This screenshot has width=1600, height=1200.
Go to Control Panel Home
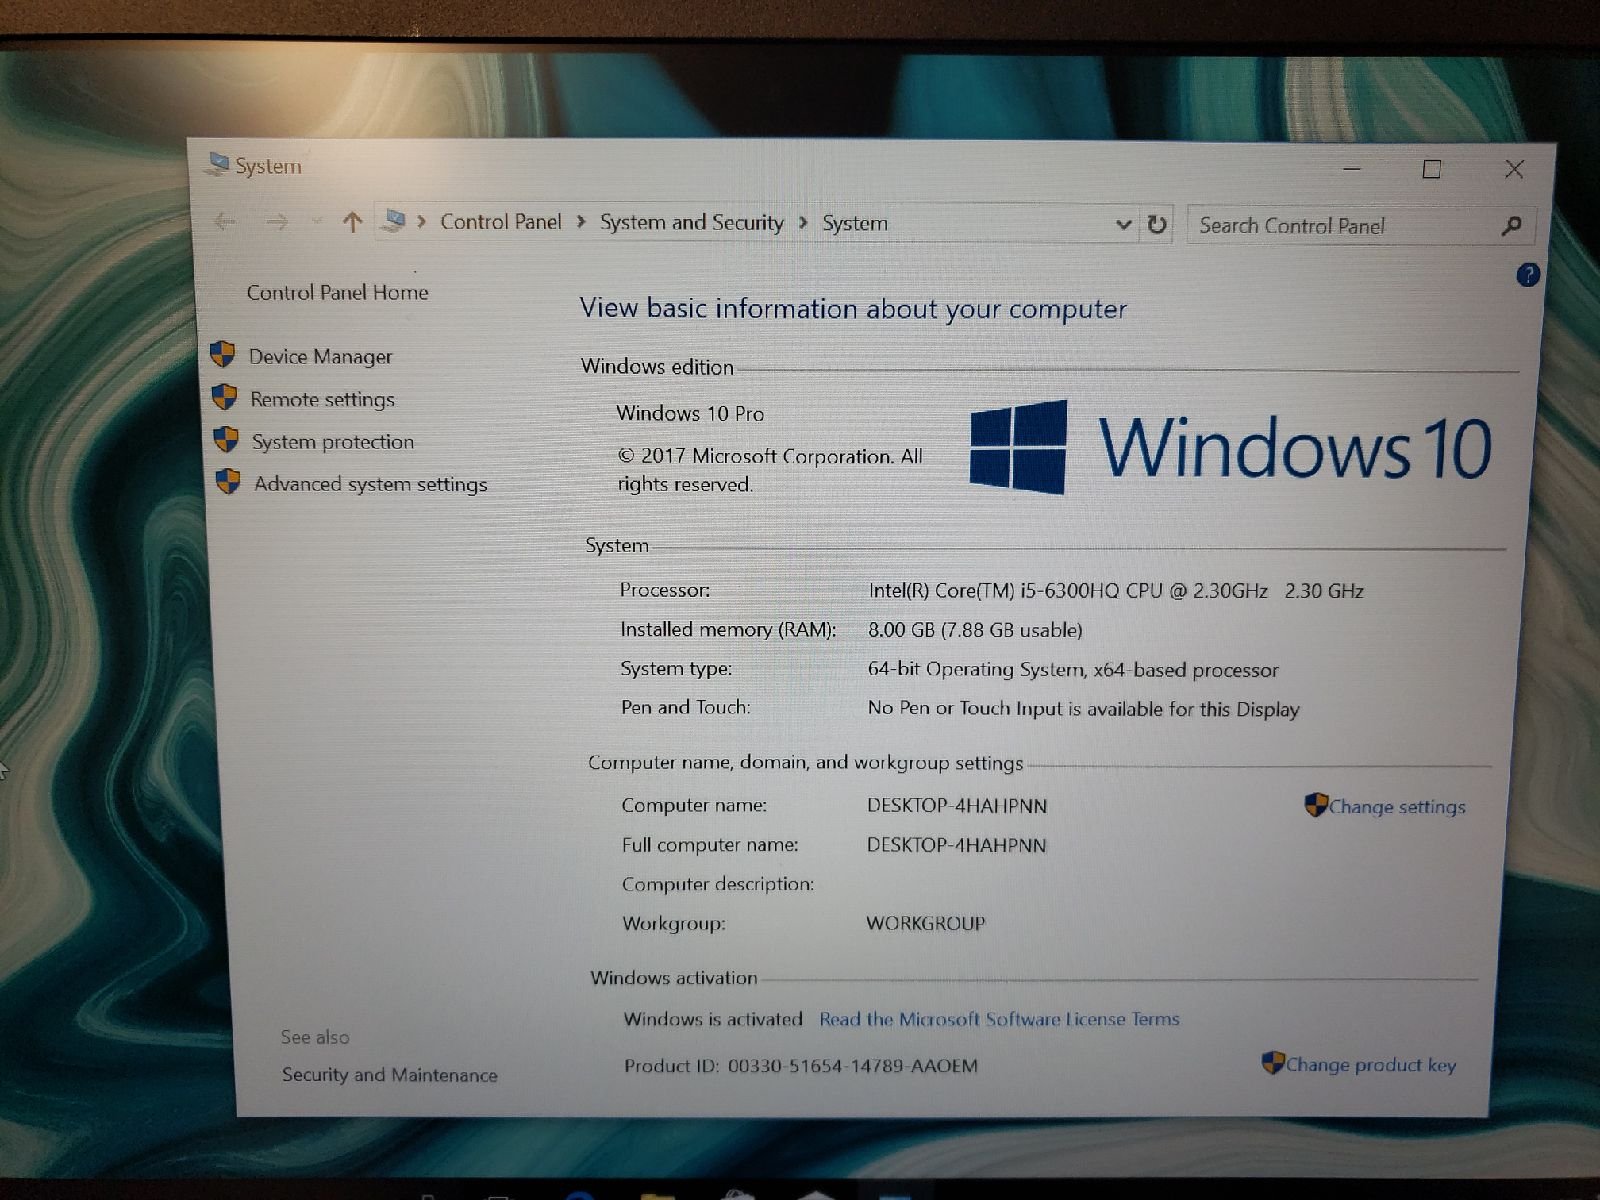(338, 293)
